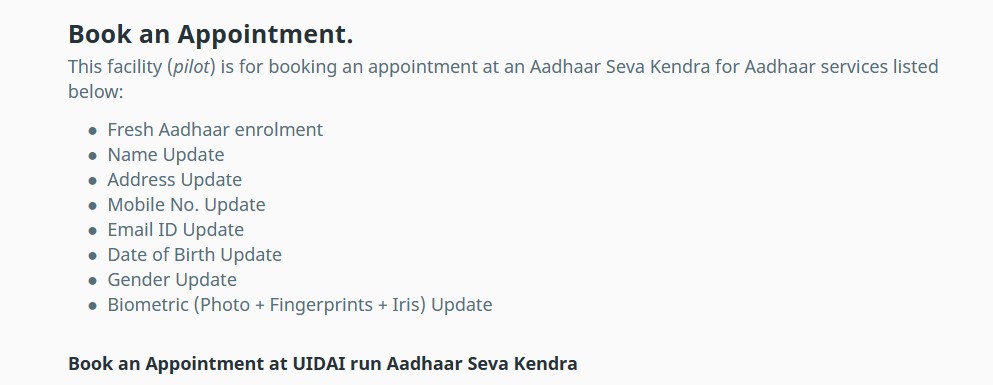Select the "Name Update" list item
Screen dimensions: 993x385
pyautogui.click(x=166, y=155)
